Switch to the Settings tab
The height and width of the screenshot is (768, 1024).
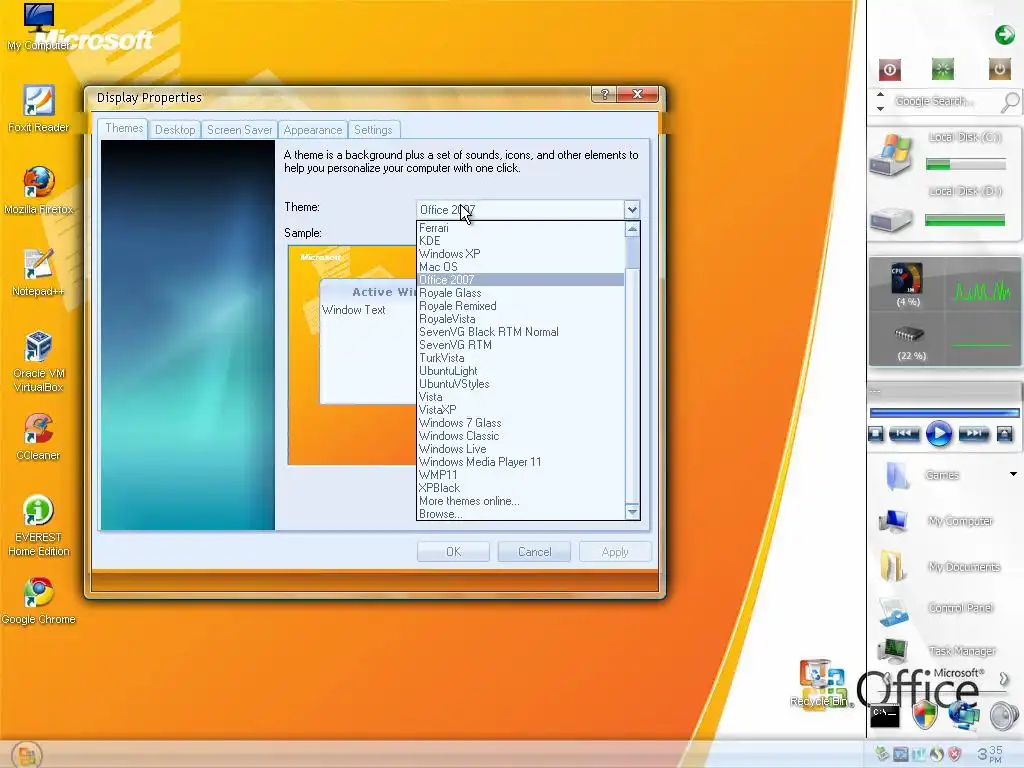tap(373, 130)
